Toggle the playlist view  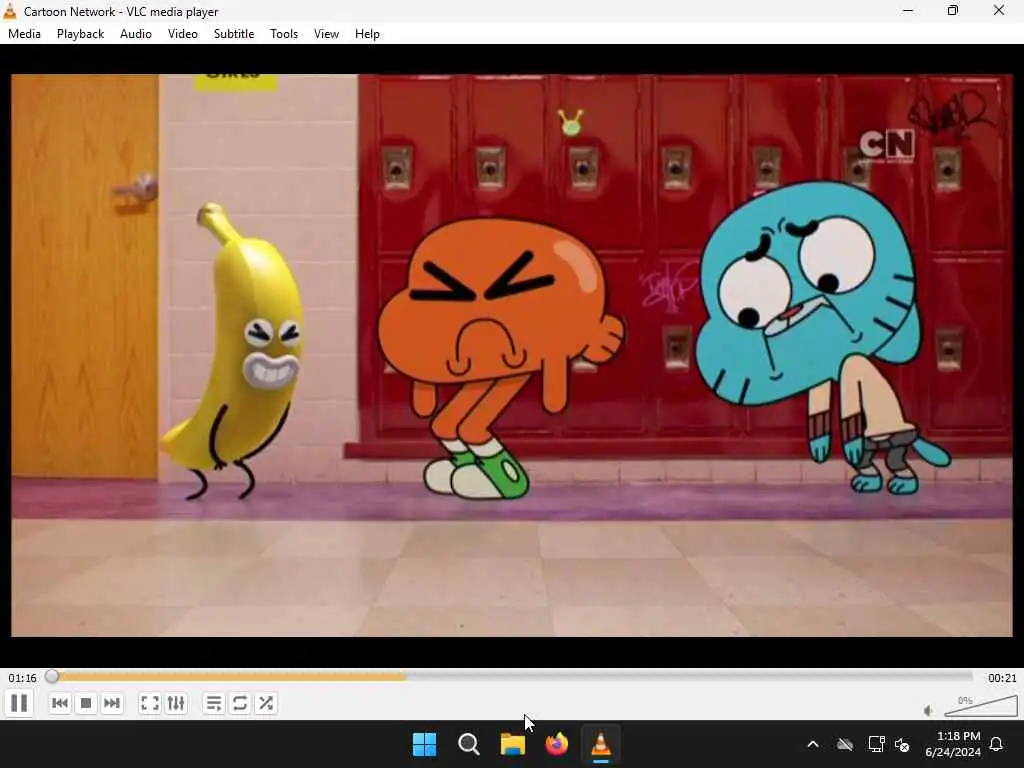click(x=214, y=703)
